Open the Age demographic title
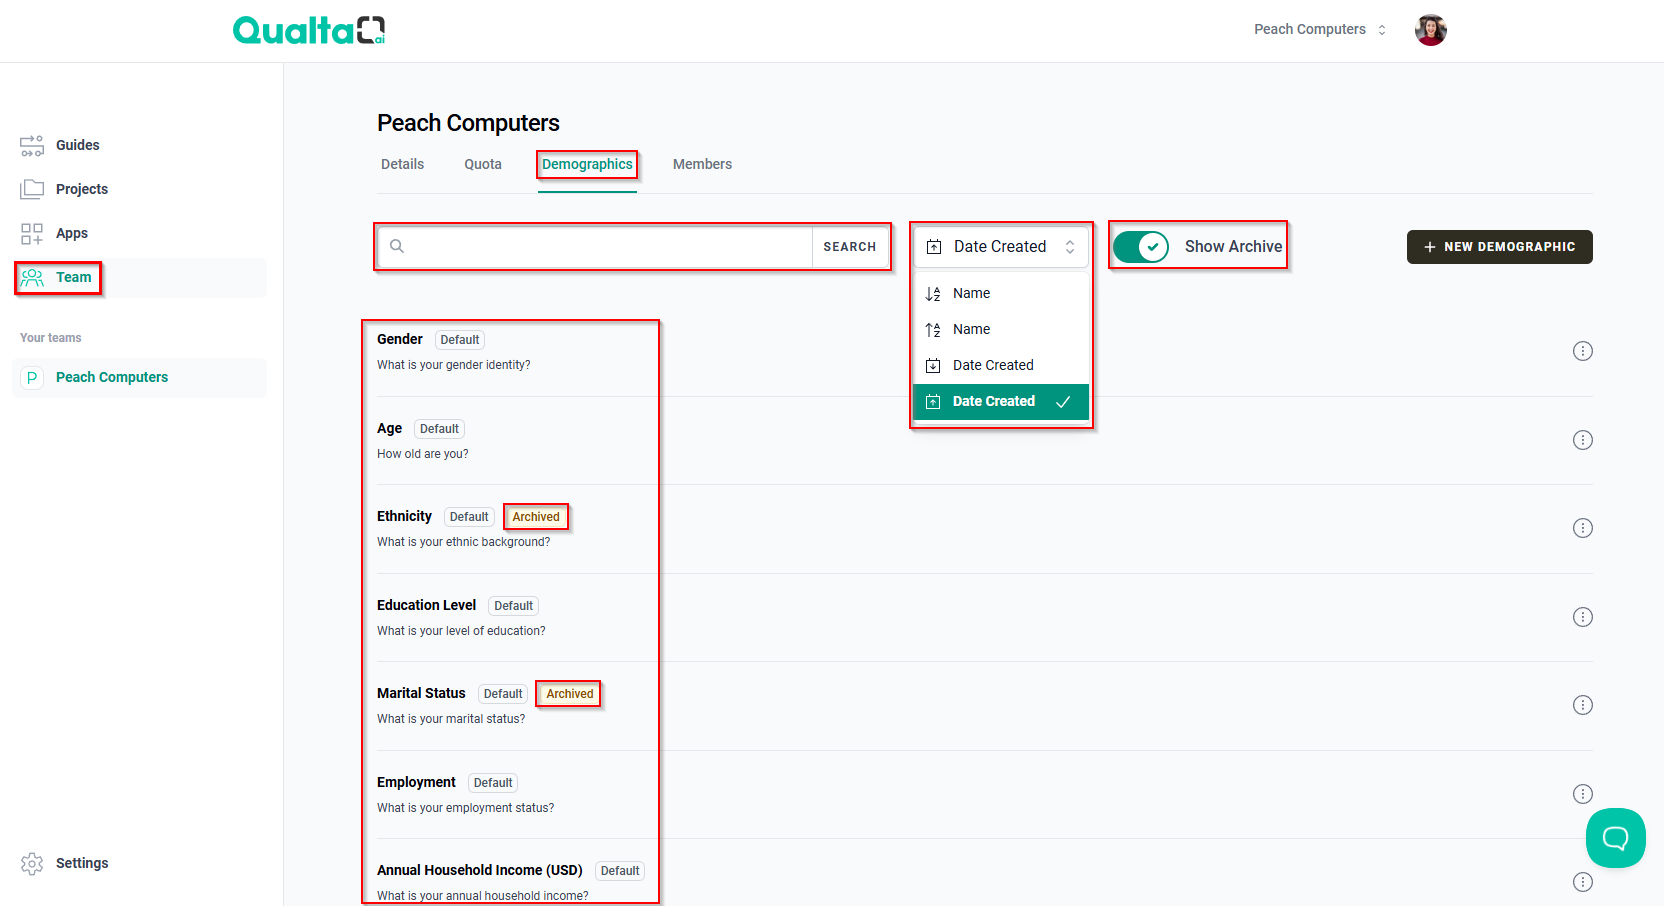Image resolution: width=1664 pixels, height=906 pixels. point(389,428)
